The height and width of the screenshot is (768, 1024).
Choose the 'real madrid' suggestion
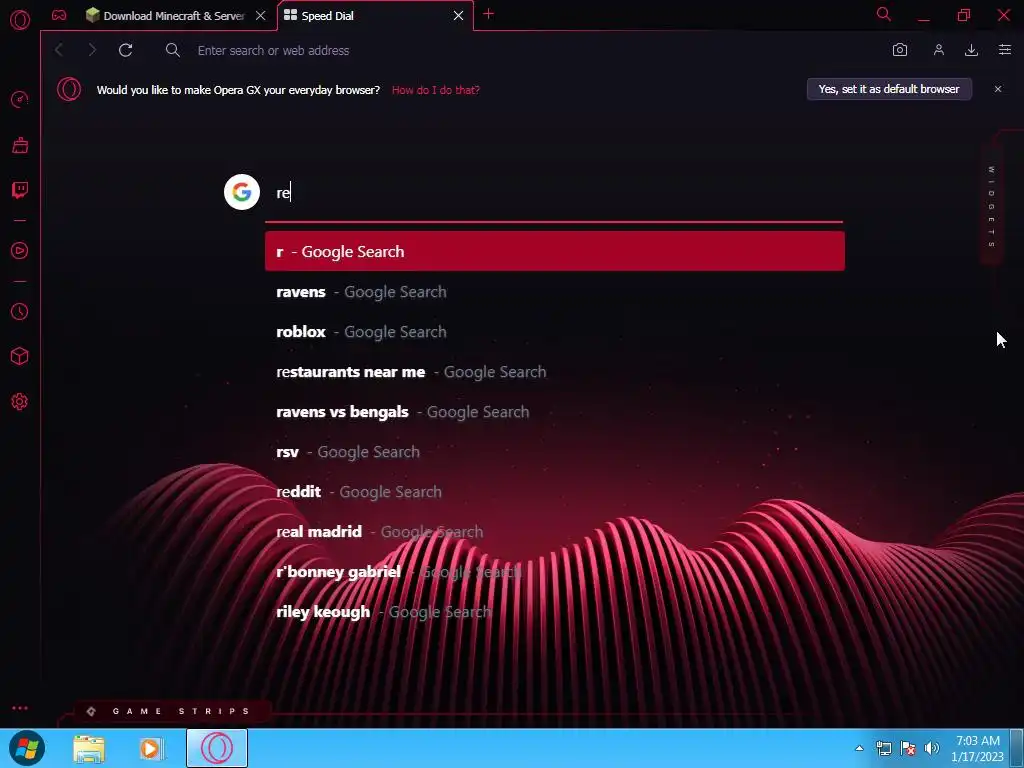554,532
